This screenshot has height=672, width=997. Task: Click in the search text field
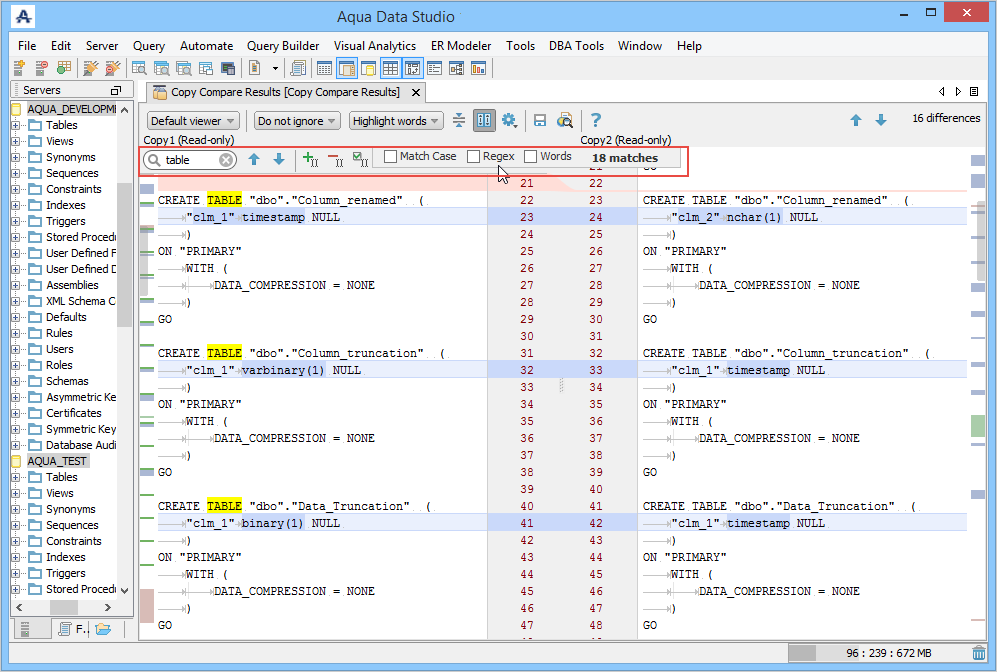tap(190, 160)
